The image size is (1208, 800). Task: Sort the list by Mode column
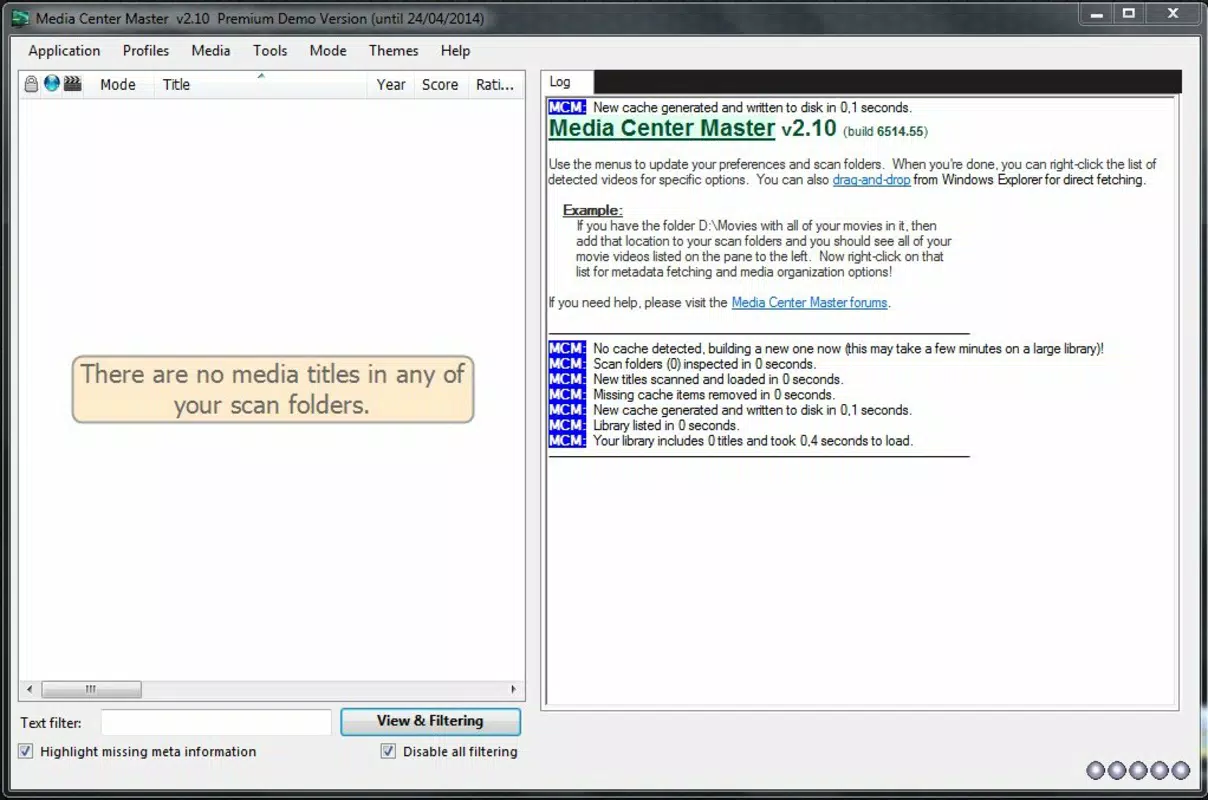[118, 85]
